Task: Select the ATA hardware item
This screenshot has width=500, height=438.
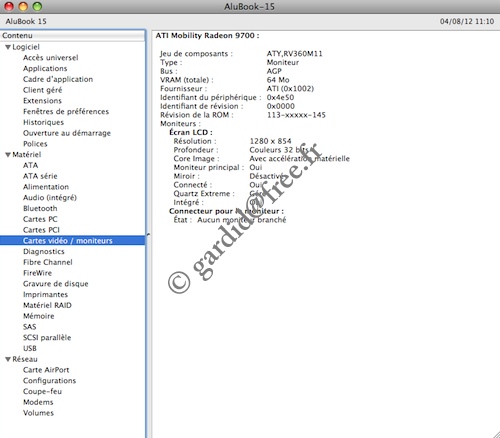Action: 30,165
